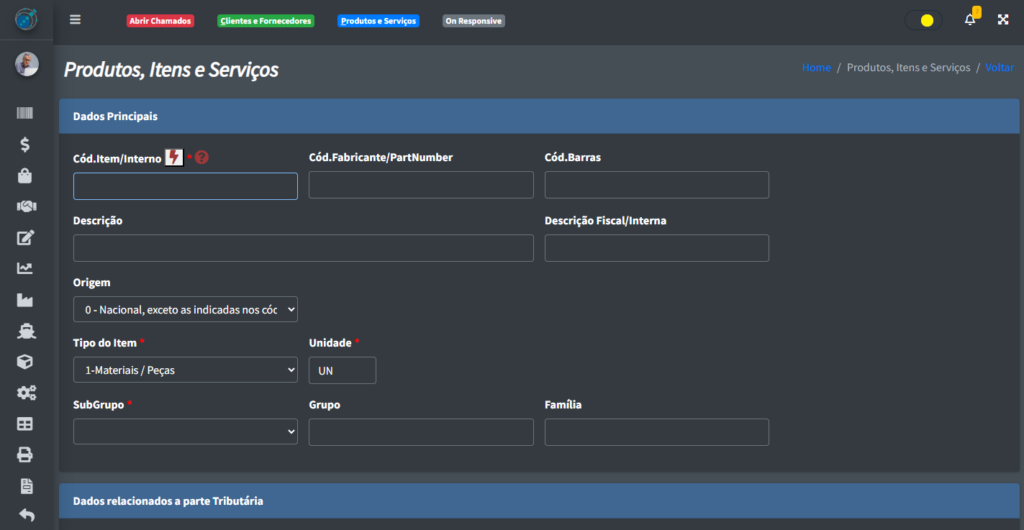This screenshot has height=530, width=1024.
Task: Click the red question mark help icon
Action: click(x=202, y=157)
